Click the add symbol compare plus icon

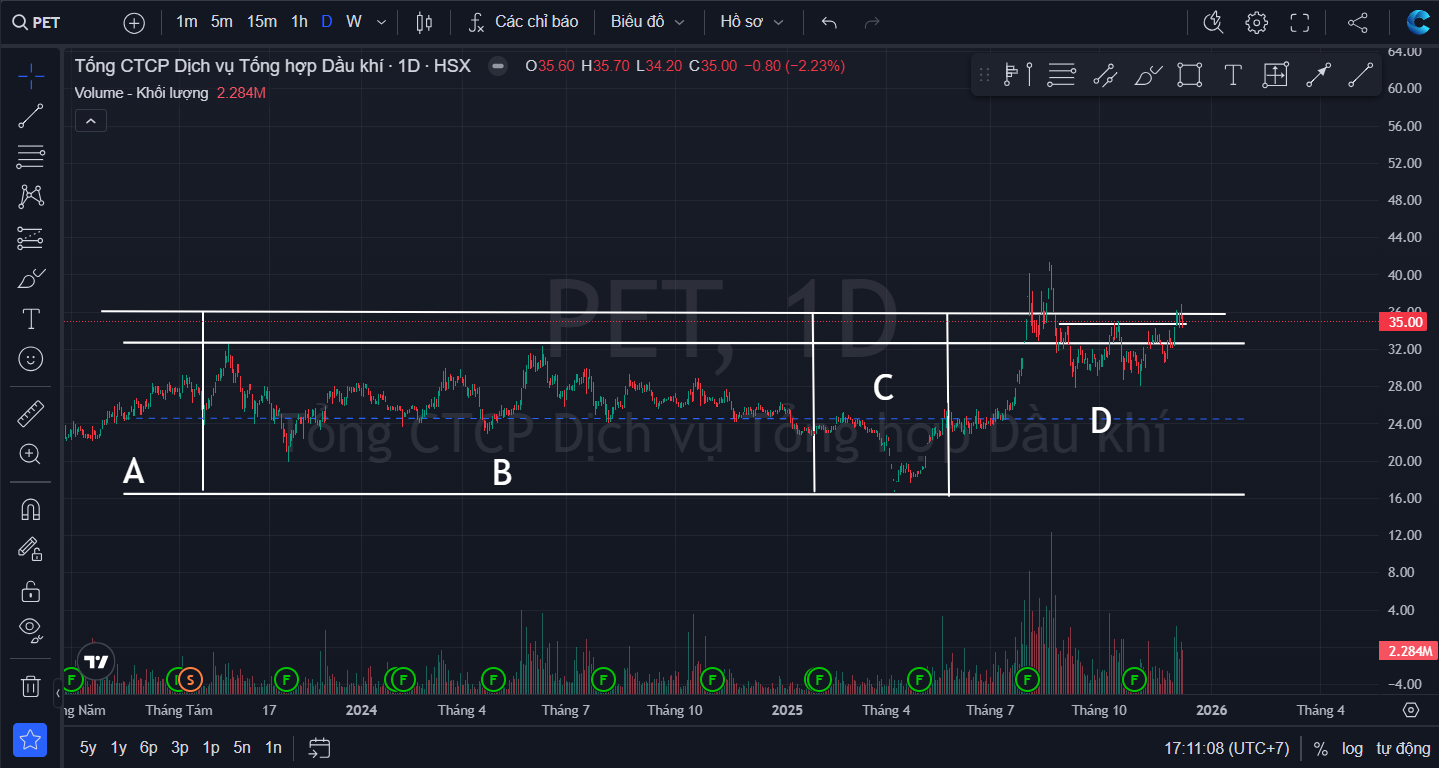pos(134,22)
